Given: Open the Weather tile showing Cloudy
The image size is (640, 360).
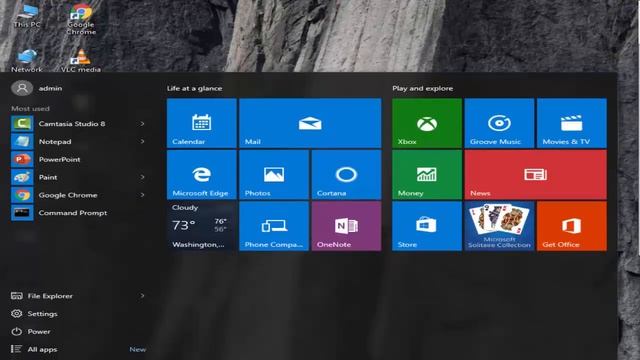Looking at the screenshot, I should pyautogui.click(x=202, y=226).
